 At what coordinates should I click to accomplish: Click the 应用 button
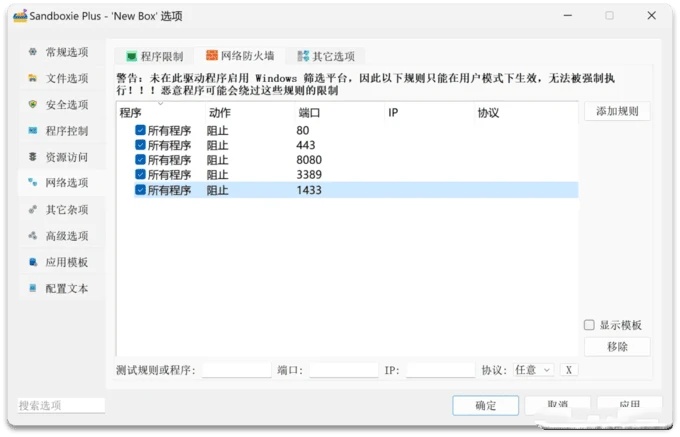coord(629,405)
